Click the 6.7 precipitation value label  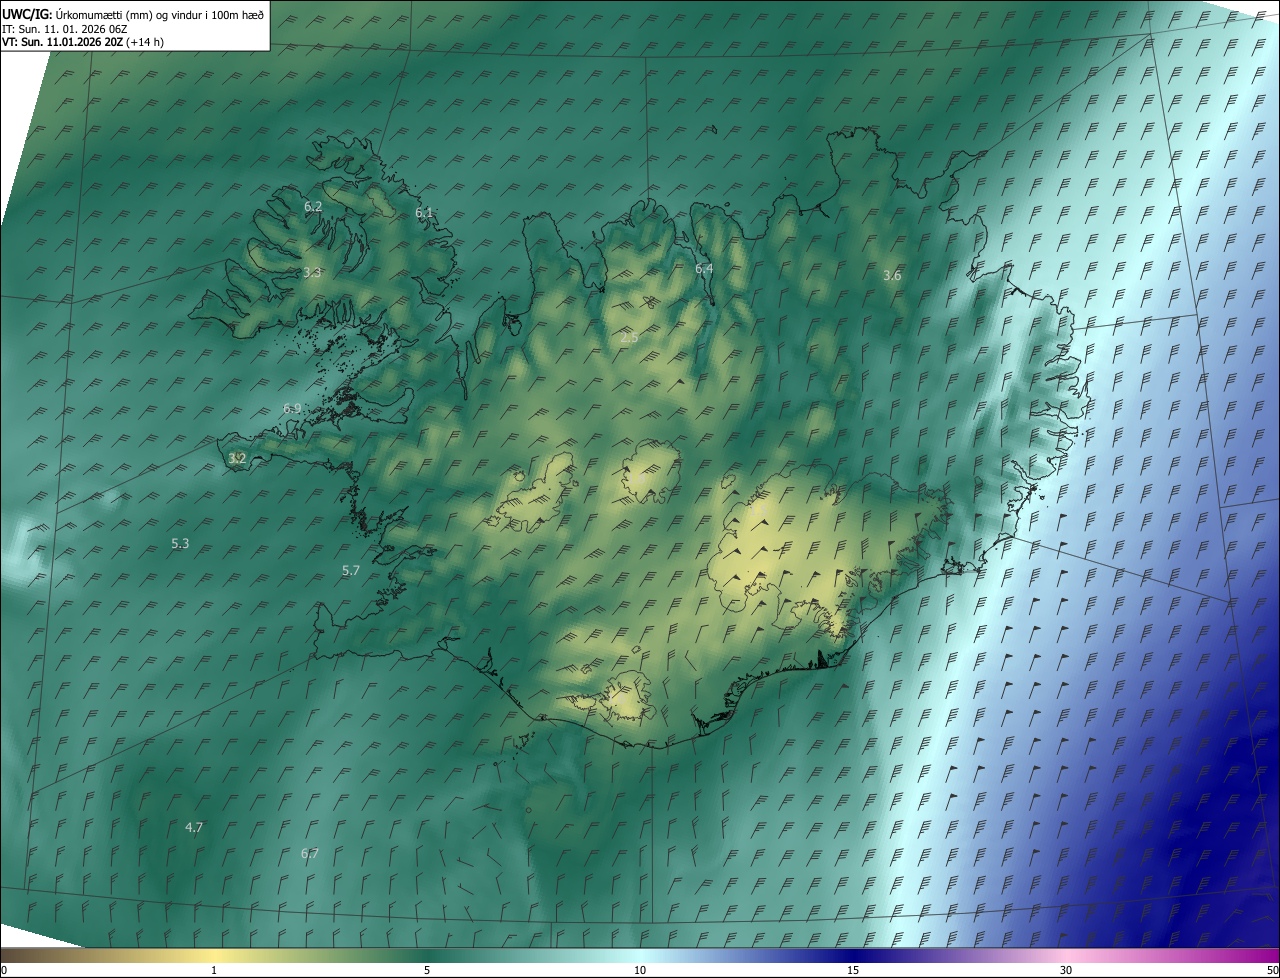(309, 854)
